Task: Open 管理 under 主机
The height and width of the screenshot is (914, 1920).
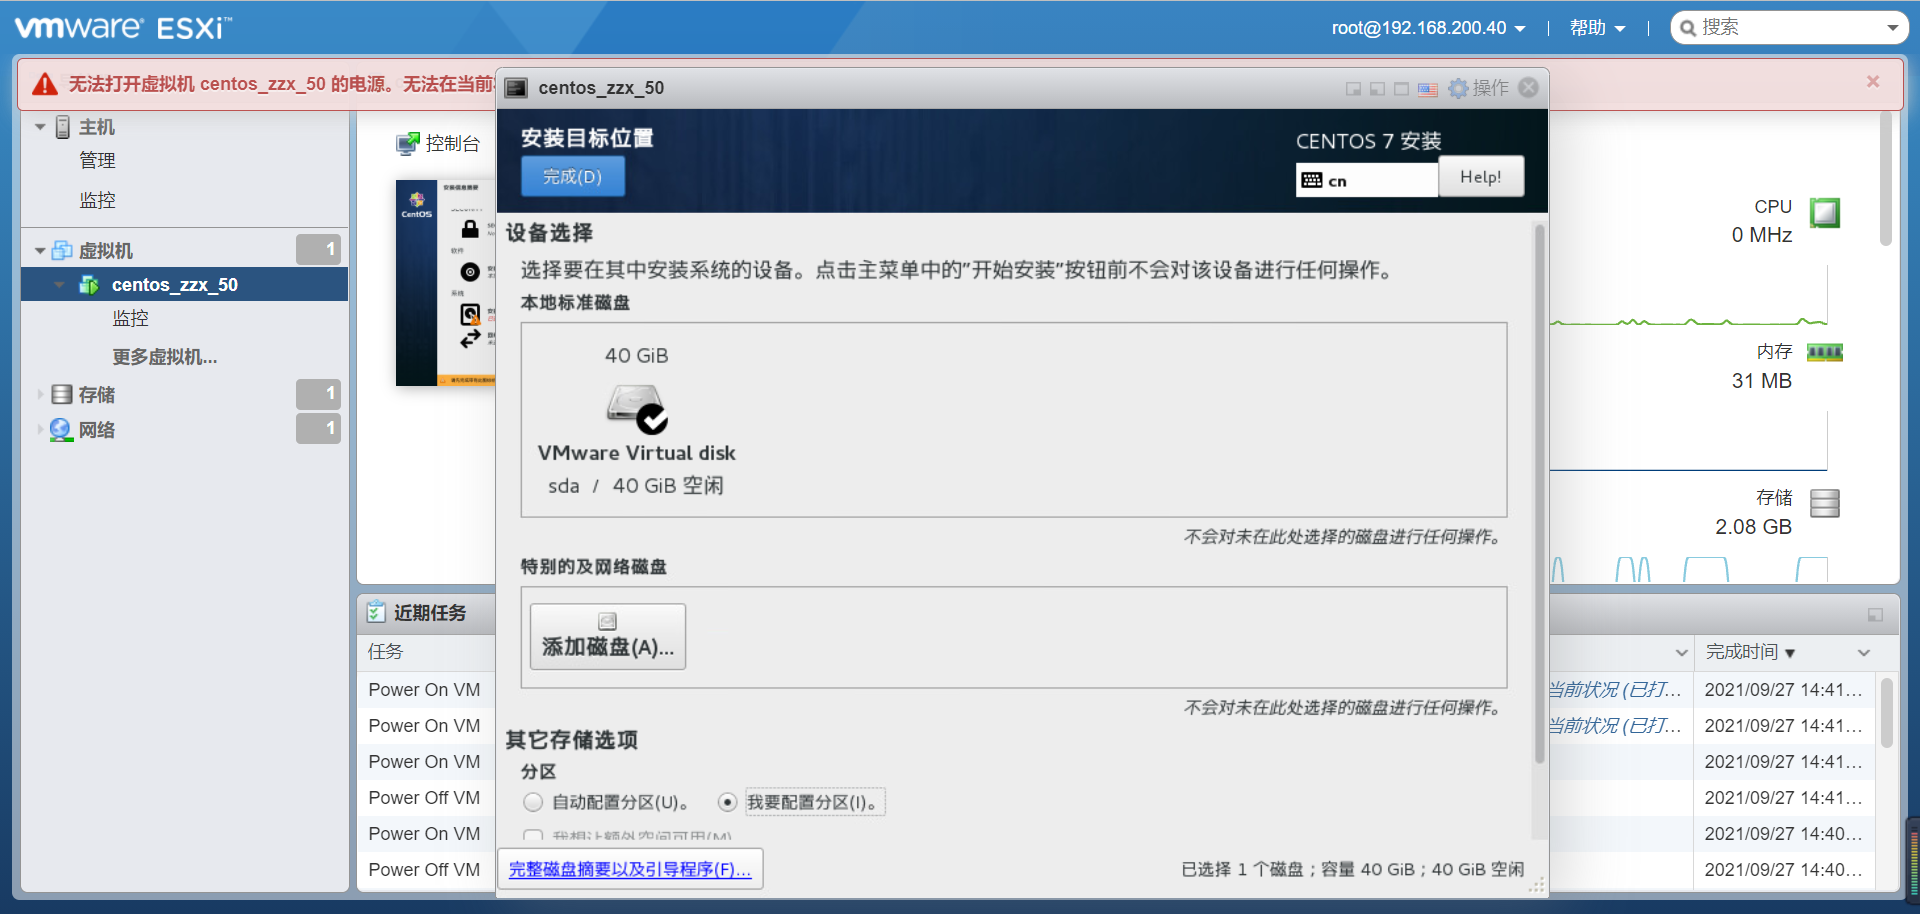Action: point(97,160)
